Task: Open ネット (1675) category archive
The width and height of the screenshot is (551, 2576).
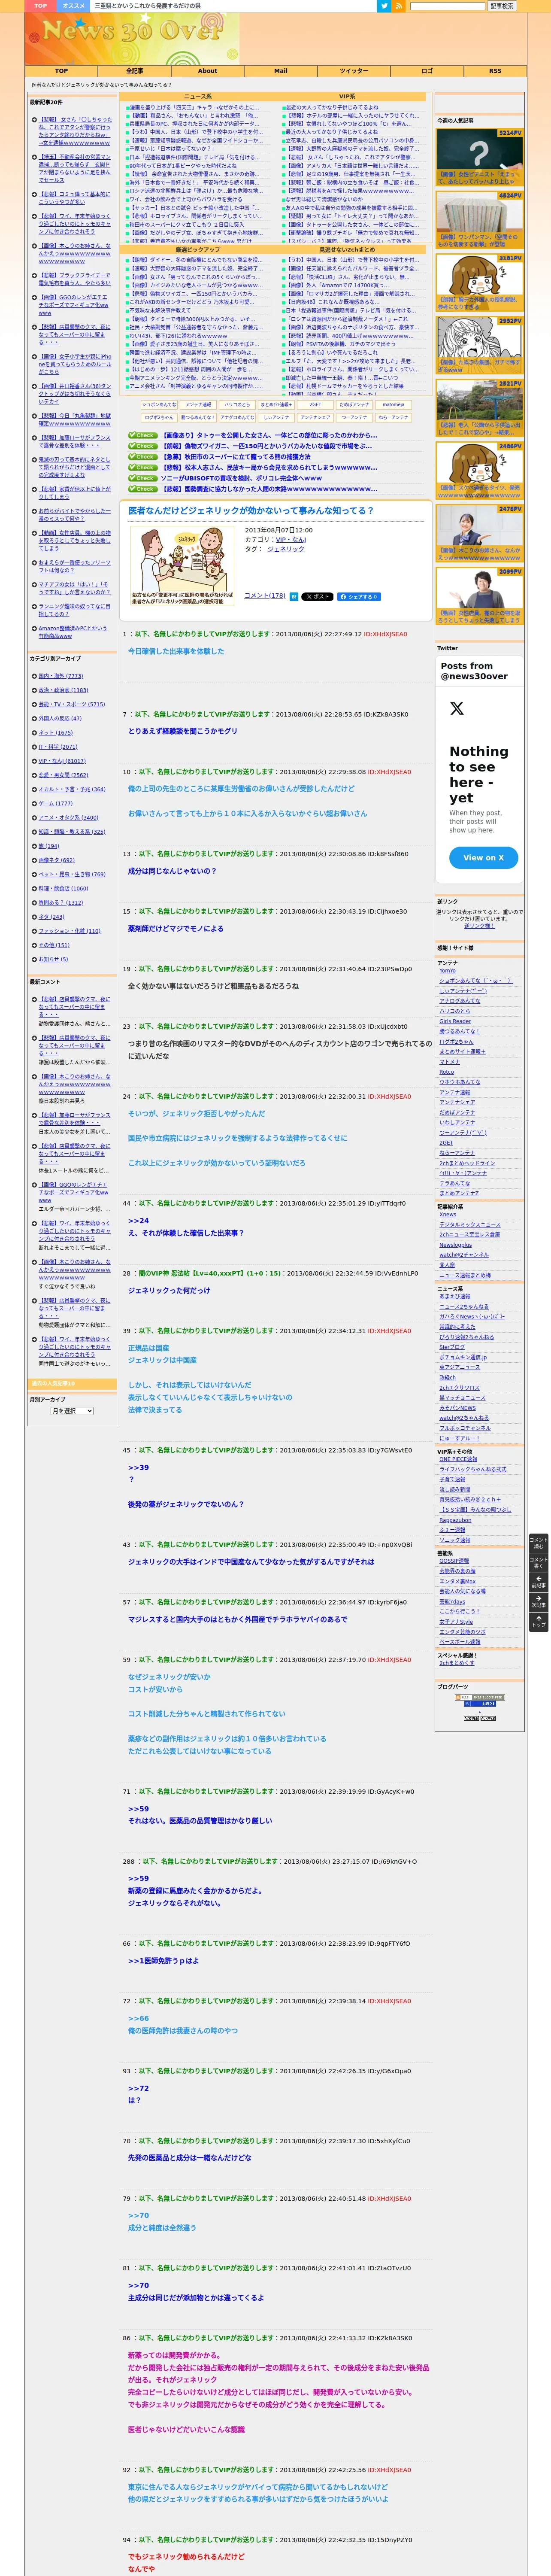Action: click(x=56, y=733)
